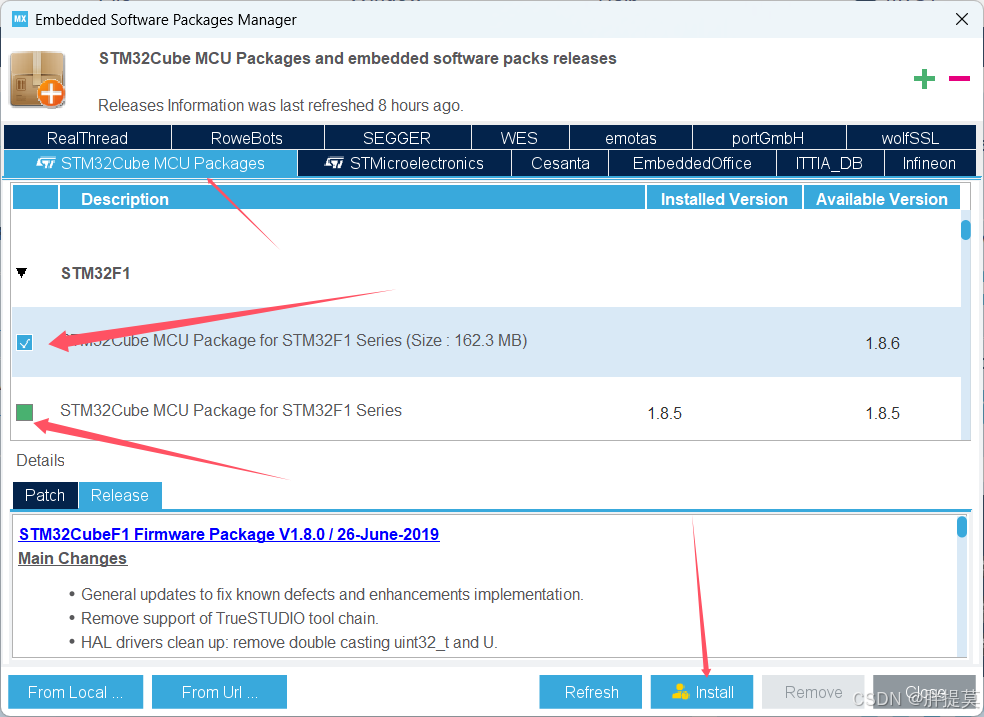The image size is (984, 717).
Task: Click the 'Remove support of TrueSTUDIO' line
Action: pos(230,619)
